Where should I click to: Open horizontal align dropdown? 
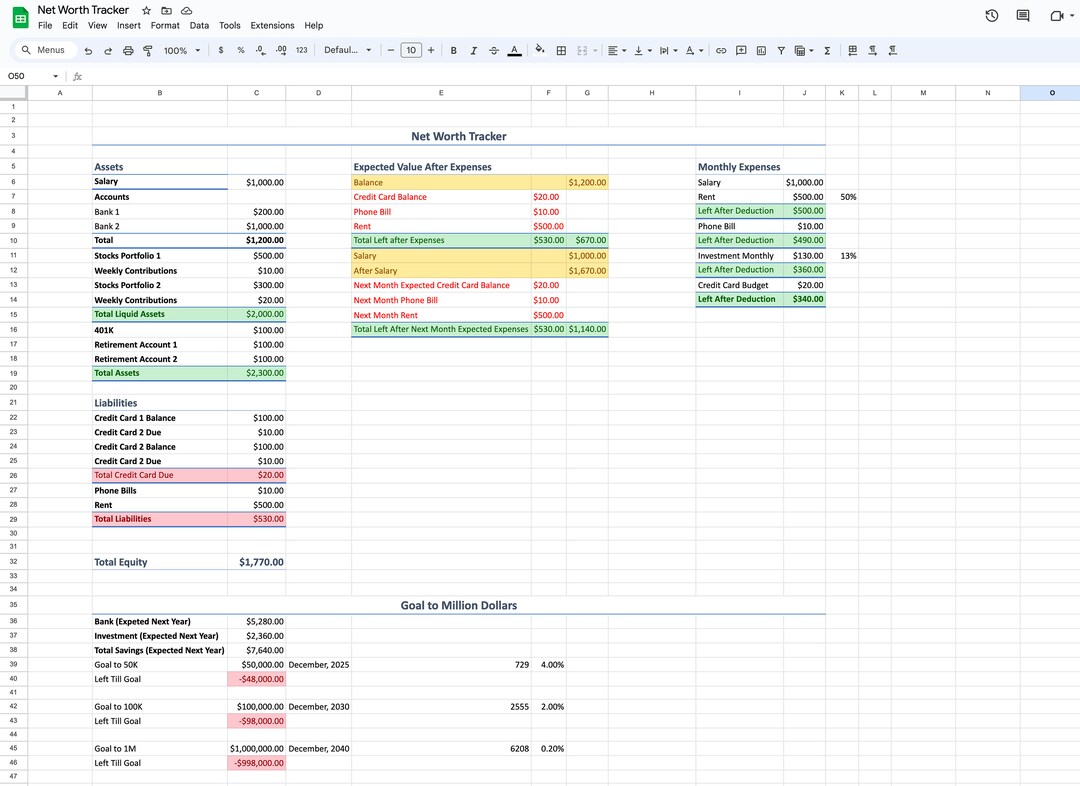[x=617, y=50]
